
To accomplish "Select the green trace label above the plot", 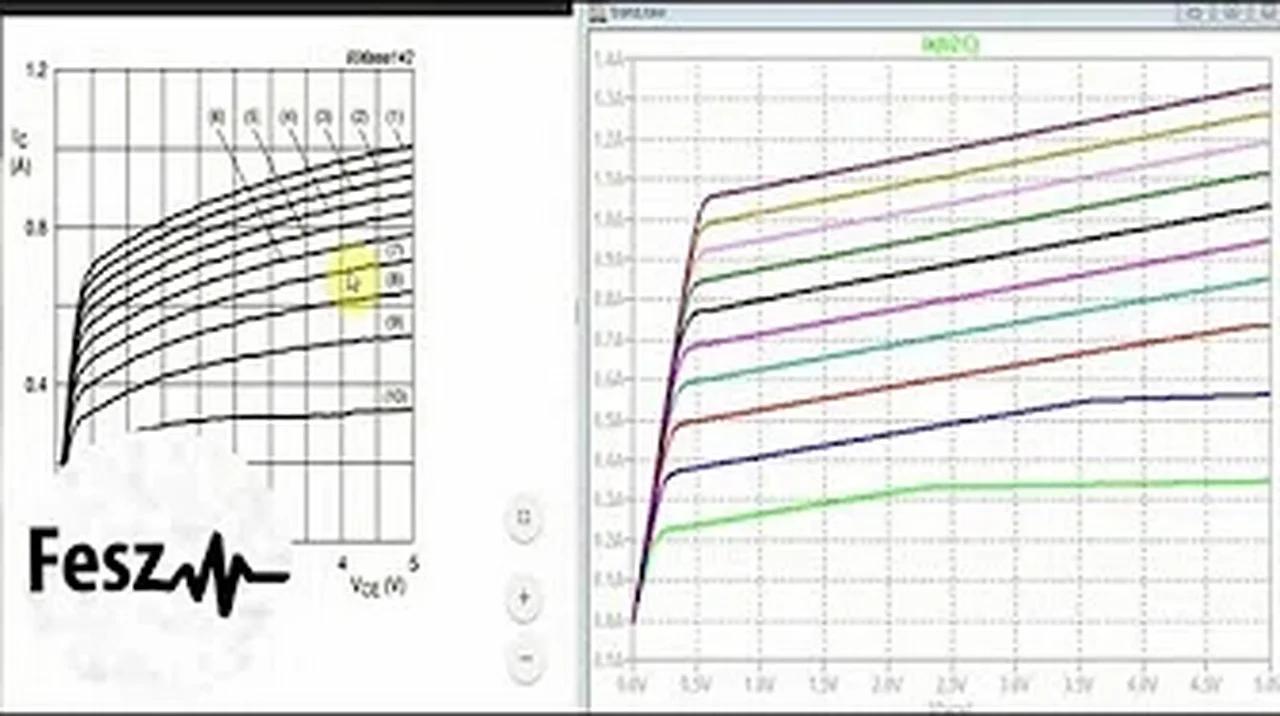I will pos(948,43).
